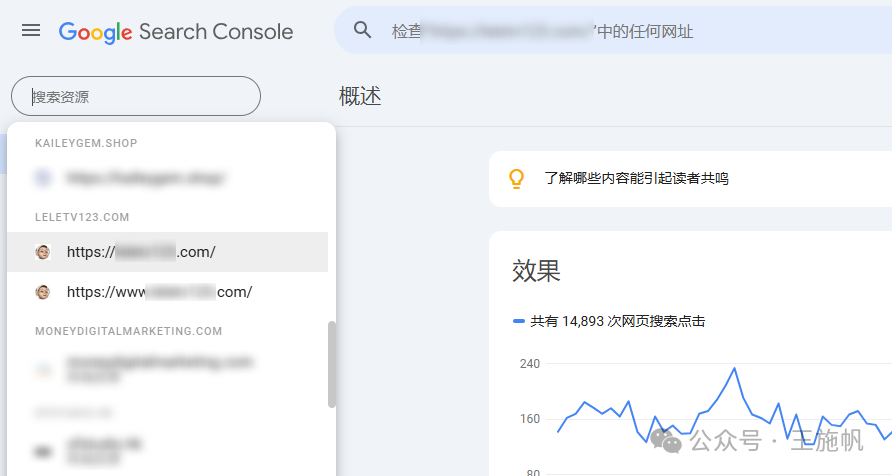The width and height of the screenshot is (892, 476).
Task: Click the LELETV123.COM group header
Action: [x=82, y=217]
